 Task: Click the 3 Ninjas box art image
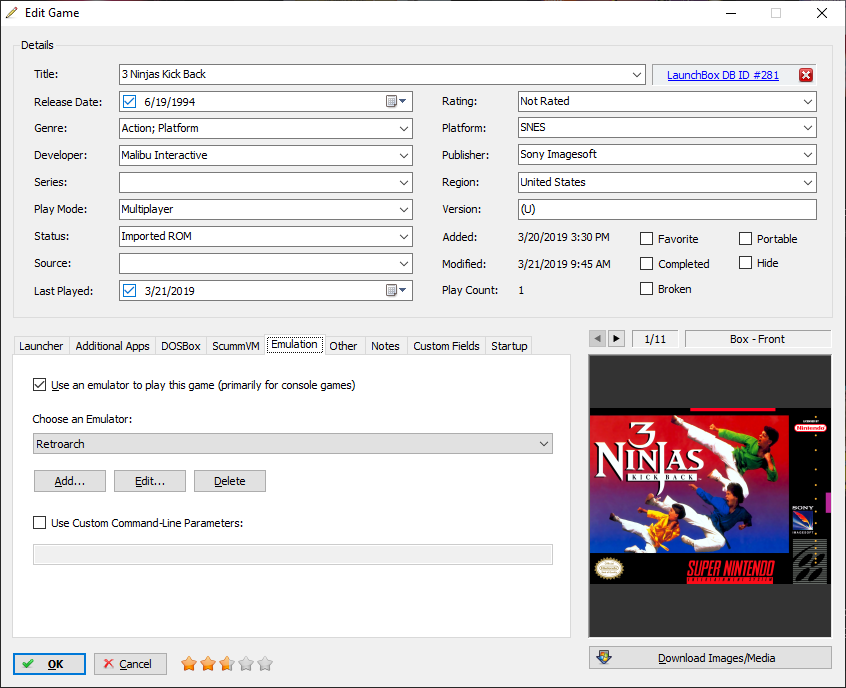(x=710, y=496)
